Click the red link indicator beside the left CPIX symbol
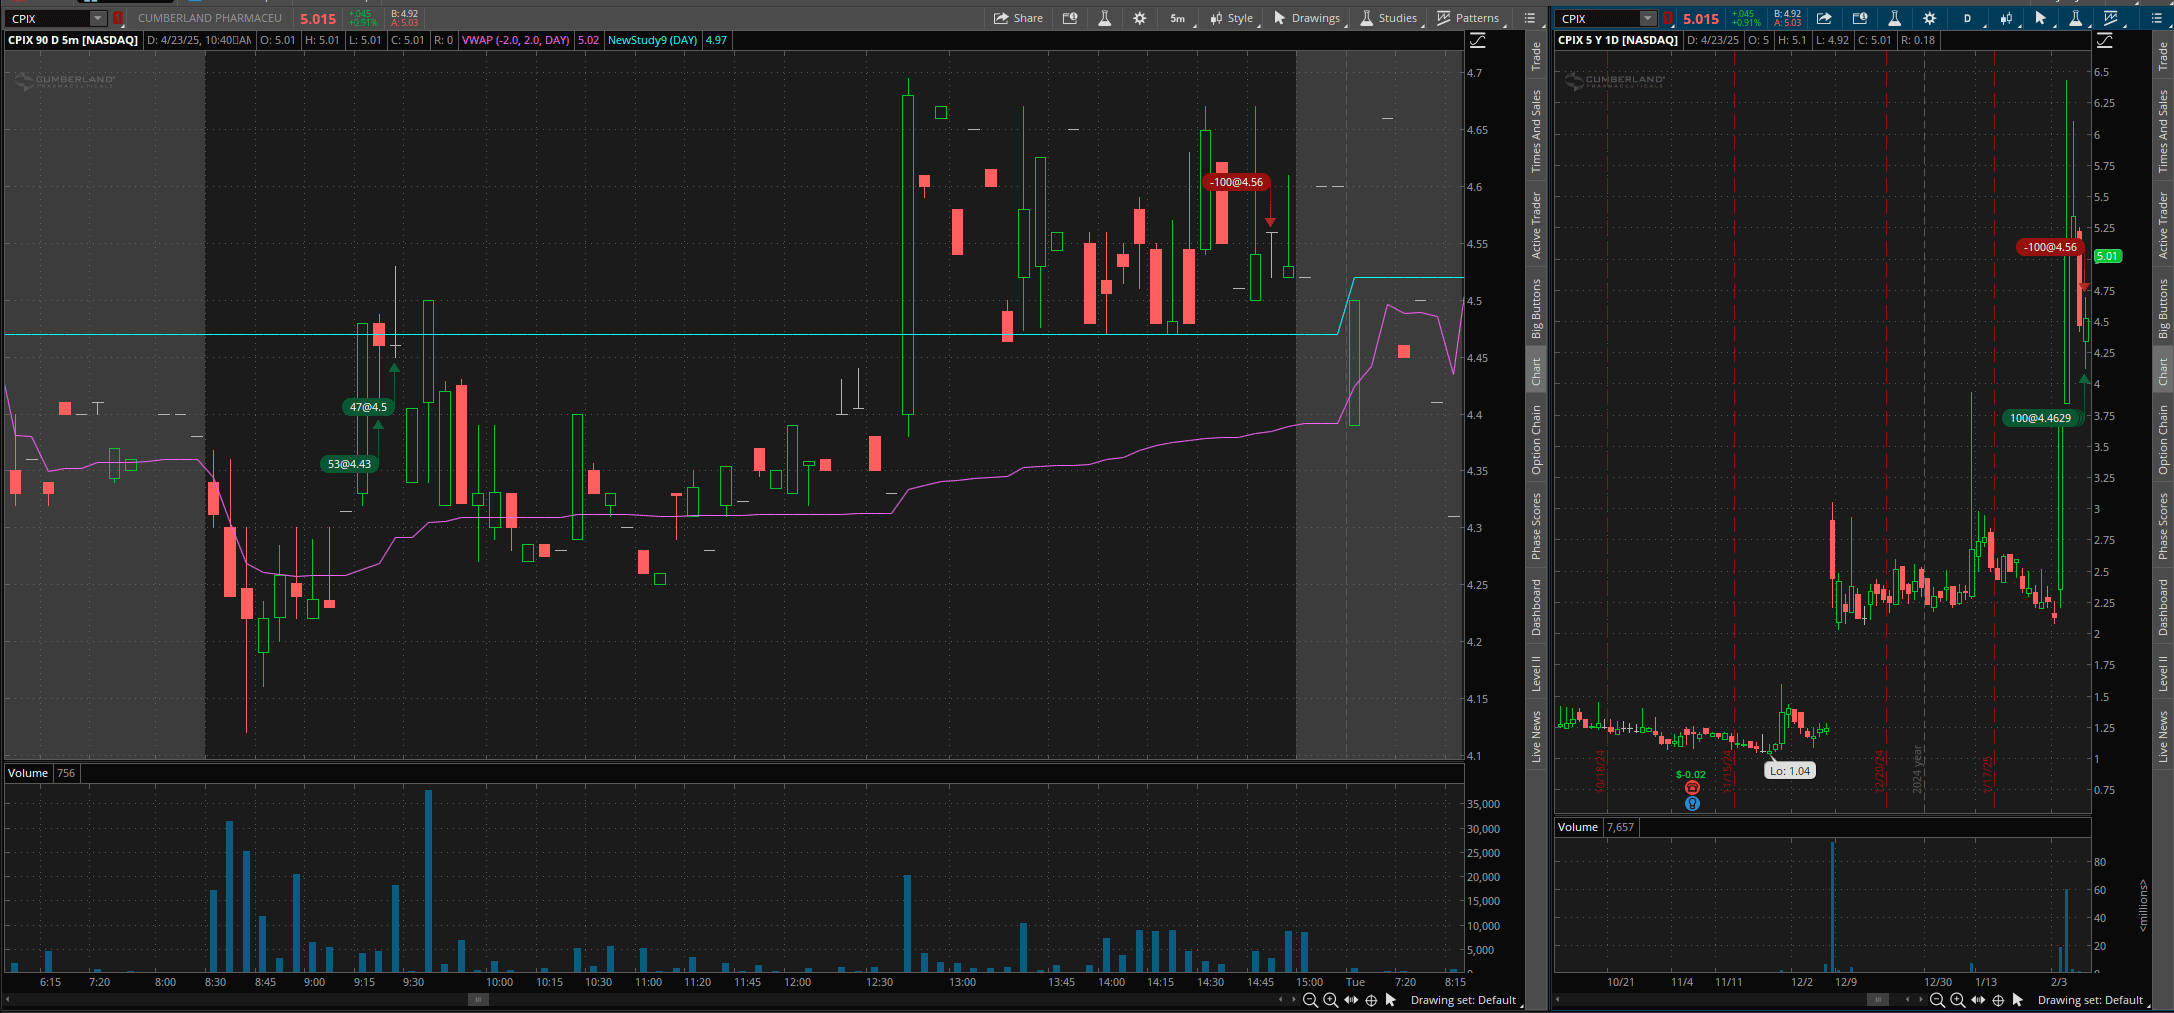The height and width of the screenshot is (1013, 2174). 118,18
